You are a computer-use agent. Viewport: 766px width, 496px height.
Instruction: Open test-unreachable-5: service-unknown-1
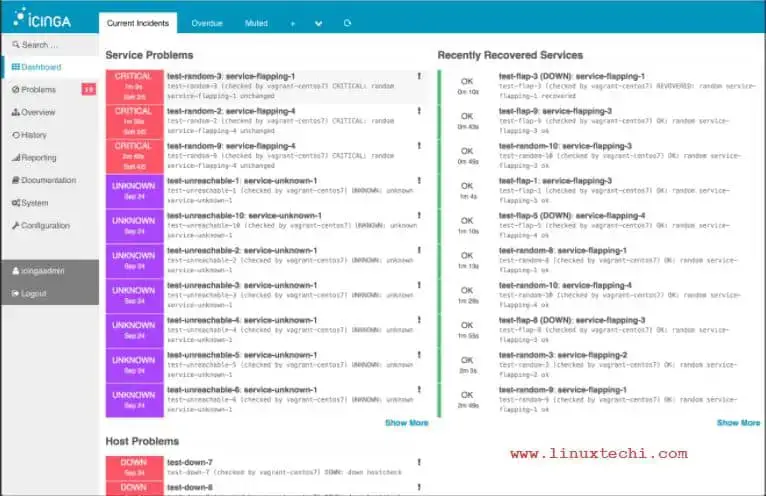[242, 355]
